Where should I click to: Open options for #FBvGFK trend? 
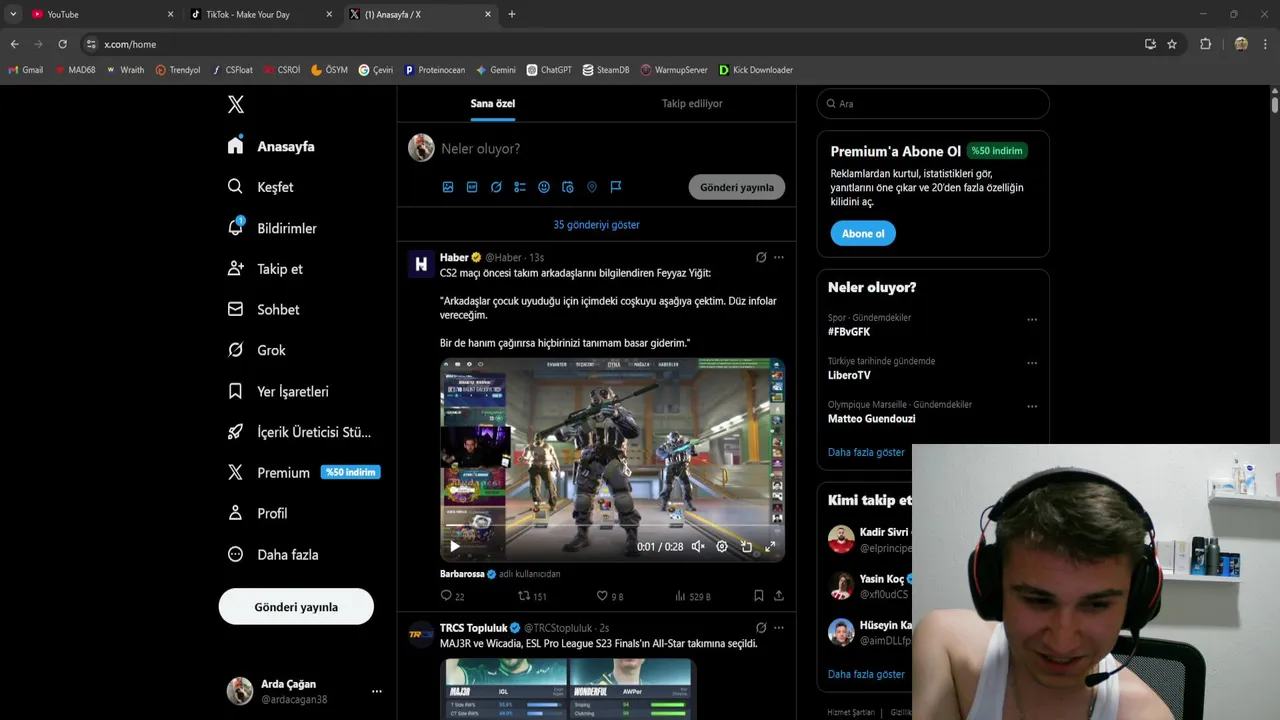coord(1032,320)
